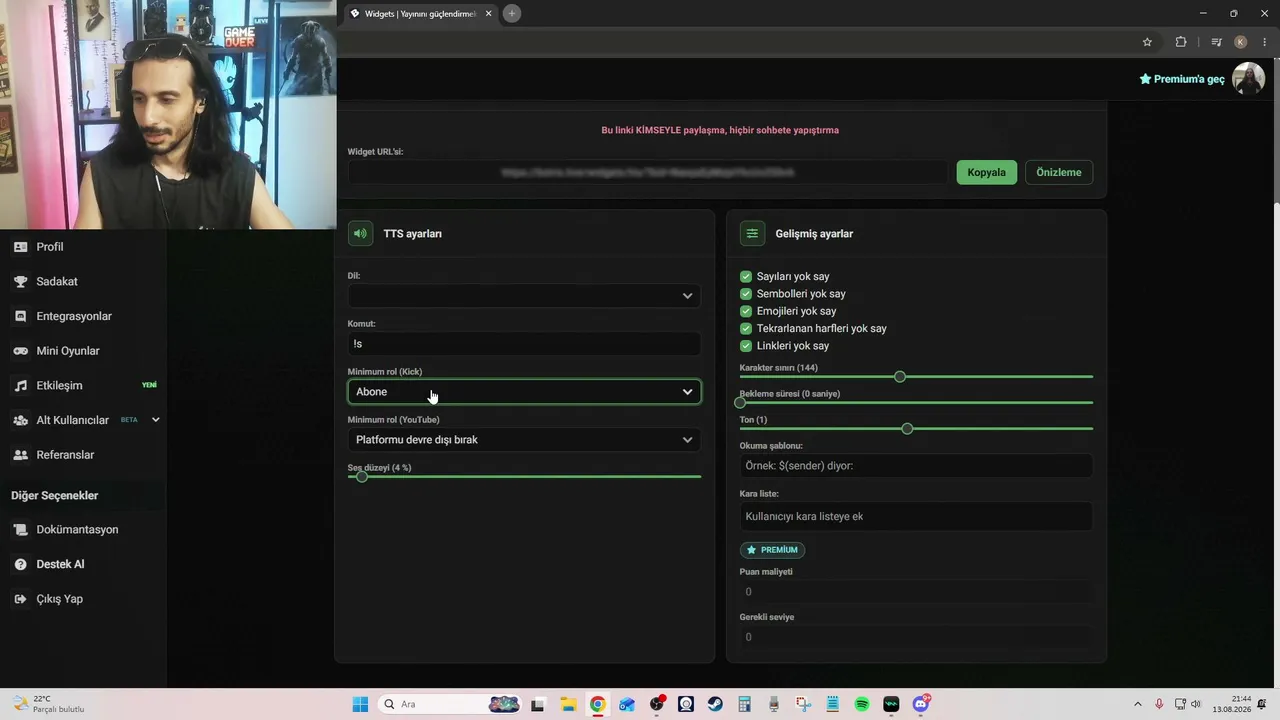Toggle the Emojileri yok say checkbox

(746, 311)
